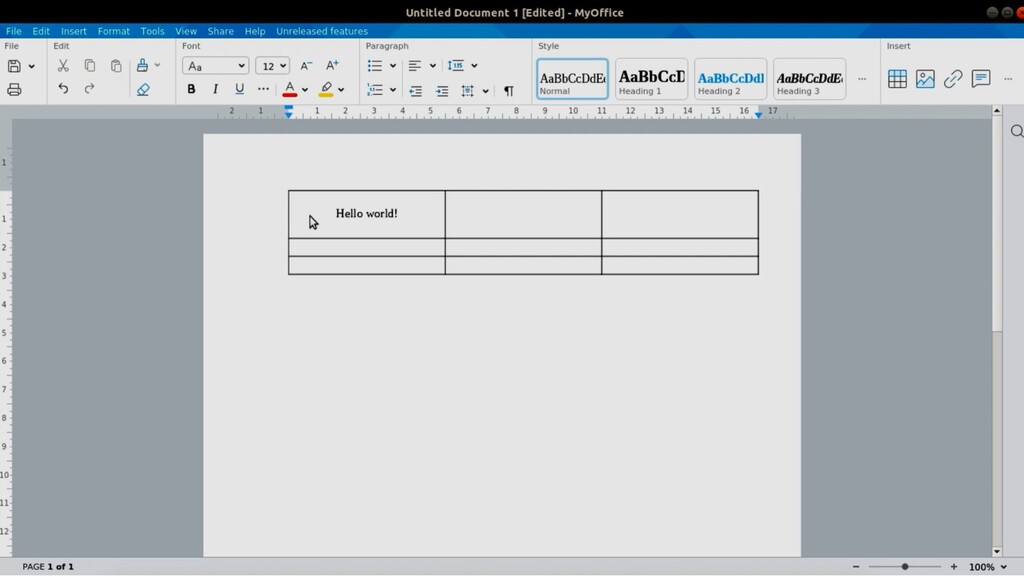The height and width of the screenshot is (576, 1024).
Task: Apply the red text color
Action: tap(289, 89)
